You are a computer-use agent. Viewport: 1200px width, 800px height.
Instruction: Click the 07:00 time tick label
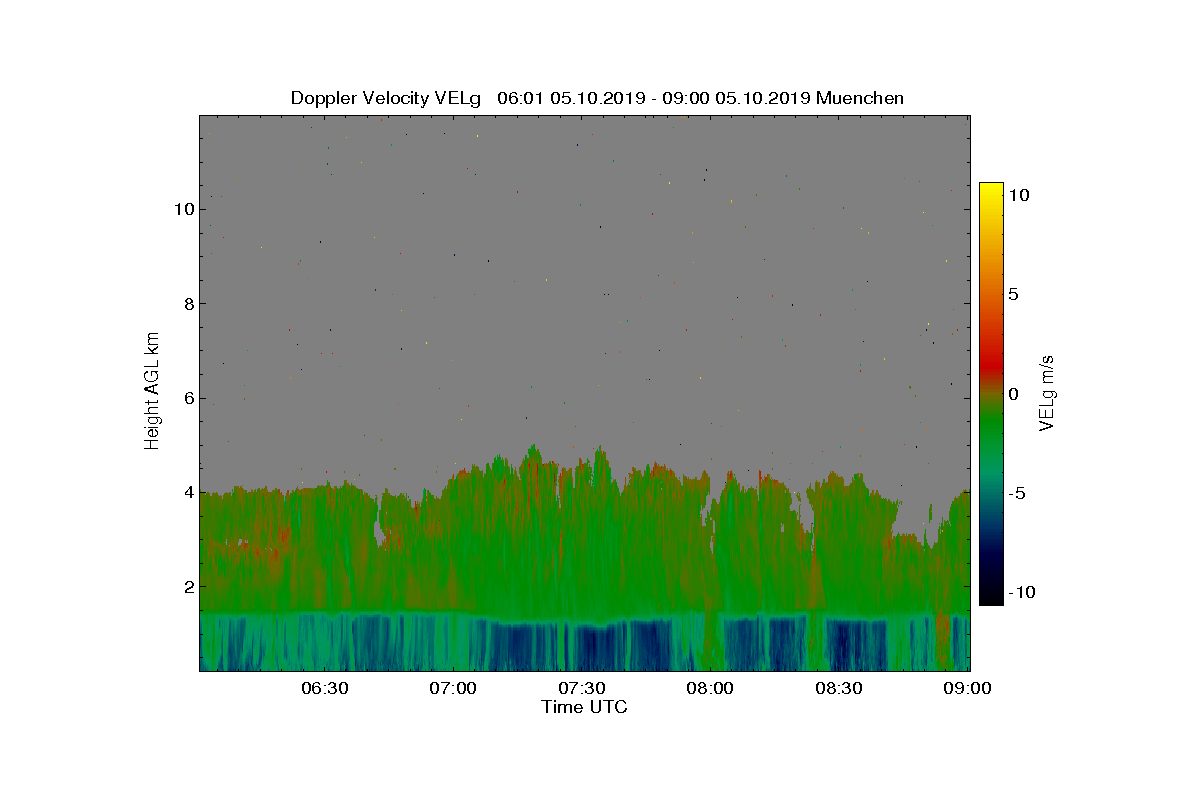(453, 689)
